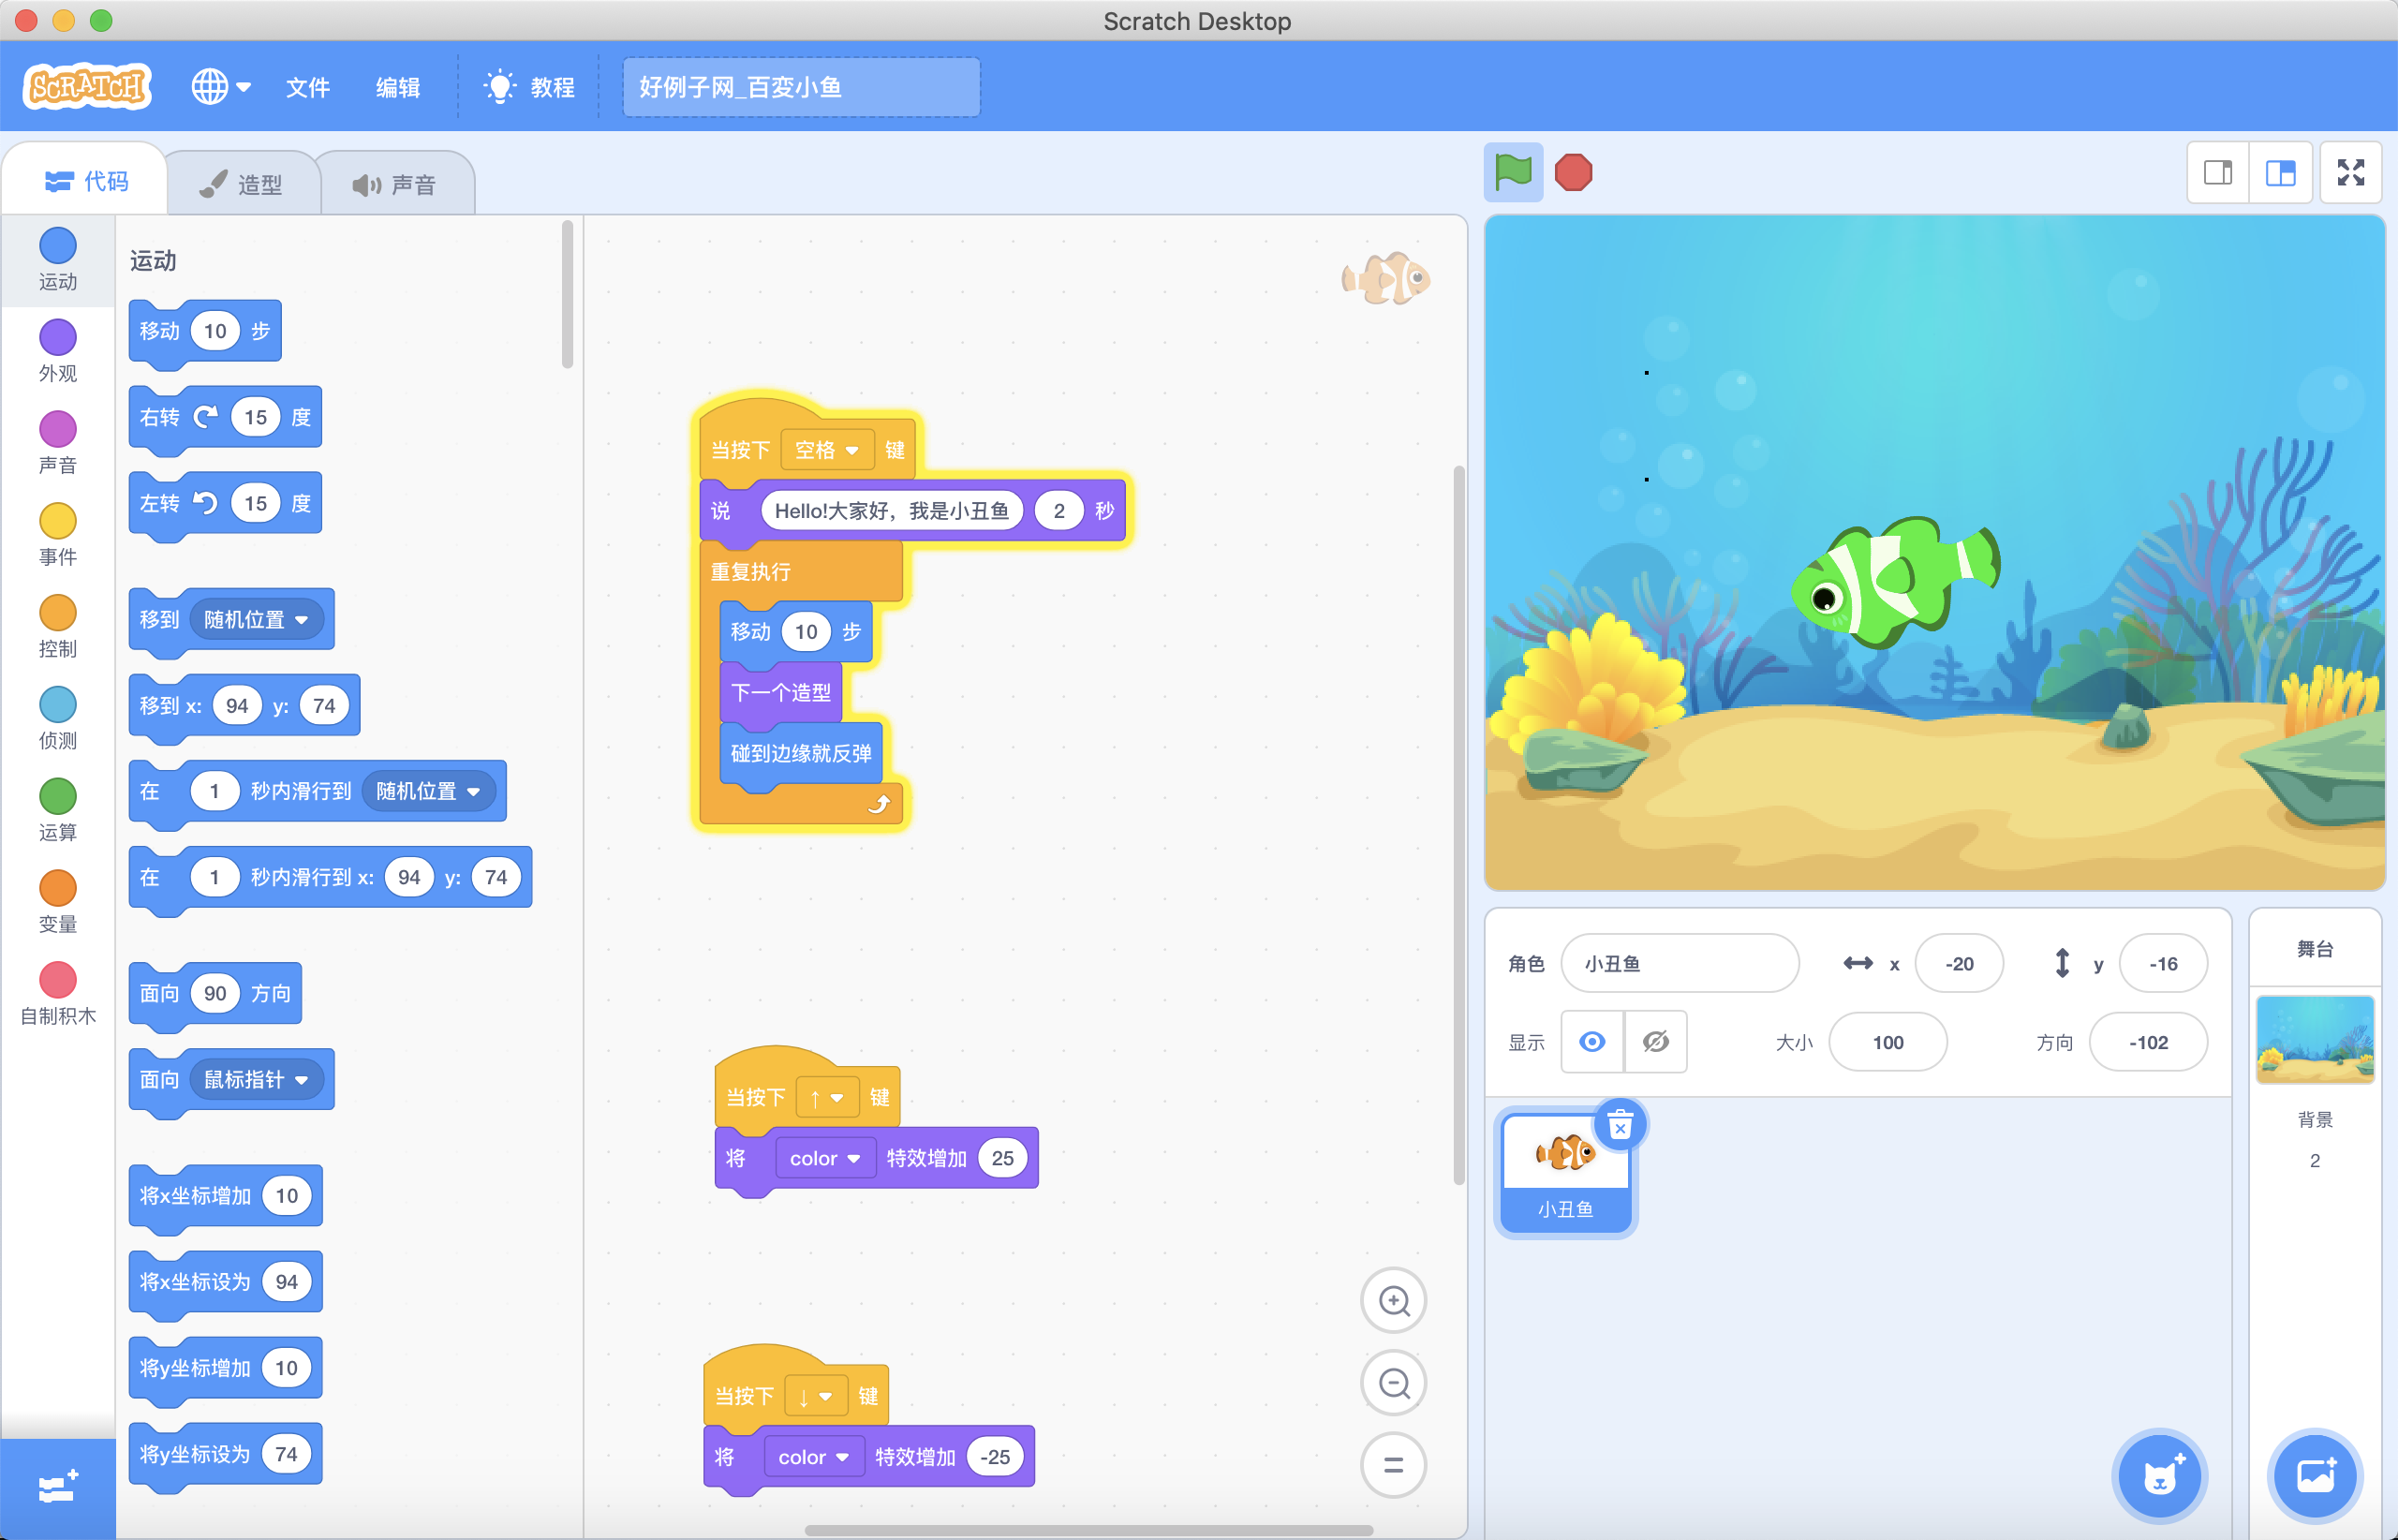Edit the project title field
Image resolution: width=2398 pixels, height=1540 pixels.
pyautogui.click(x=801, y=87)
